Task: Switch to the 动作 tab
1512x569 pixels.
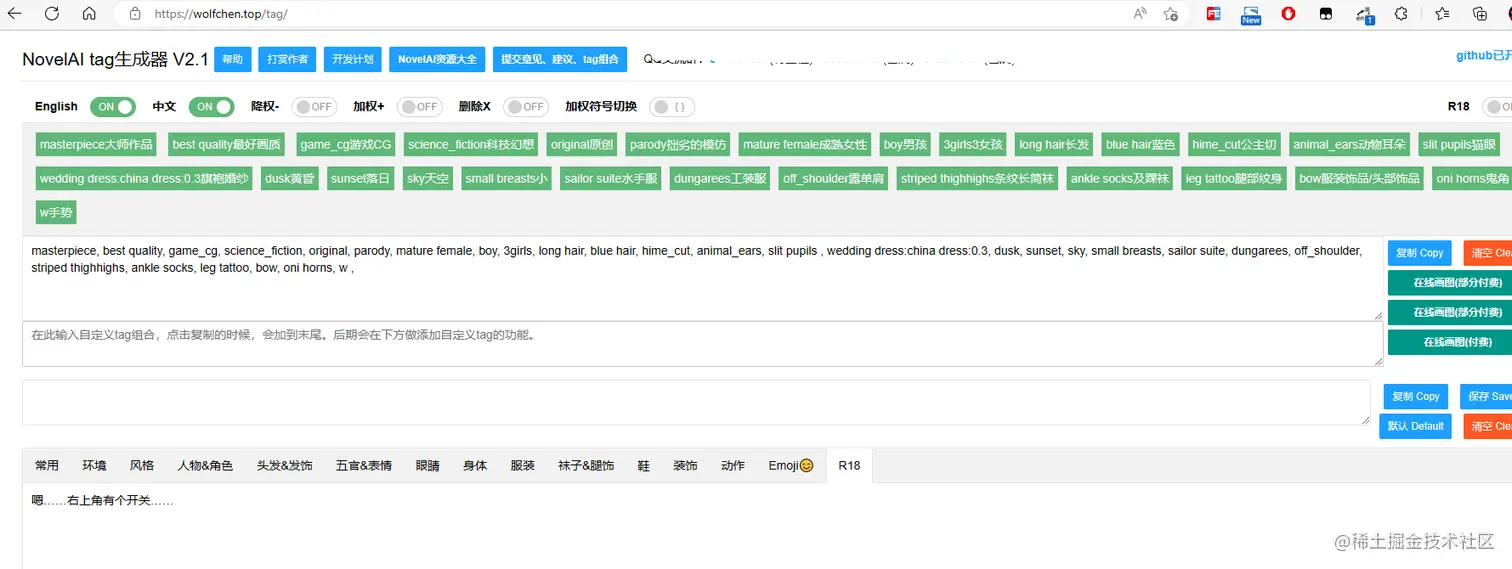Action: [x=733, y=466]
